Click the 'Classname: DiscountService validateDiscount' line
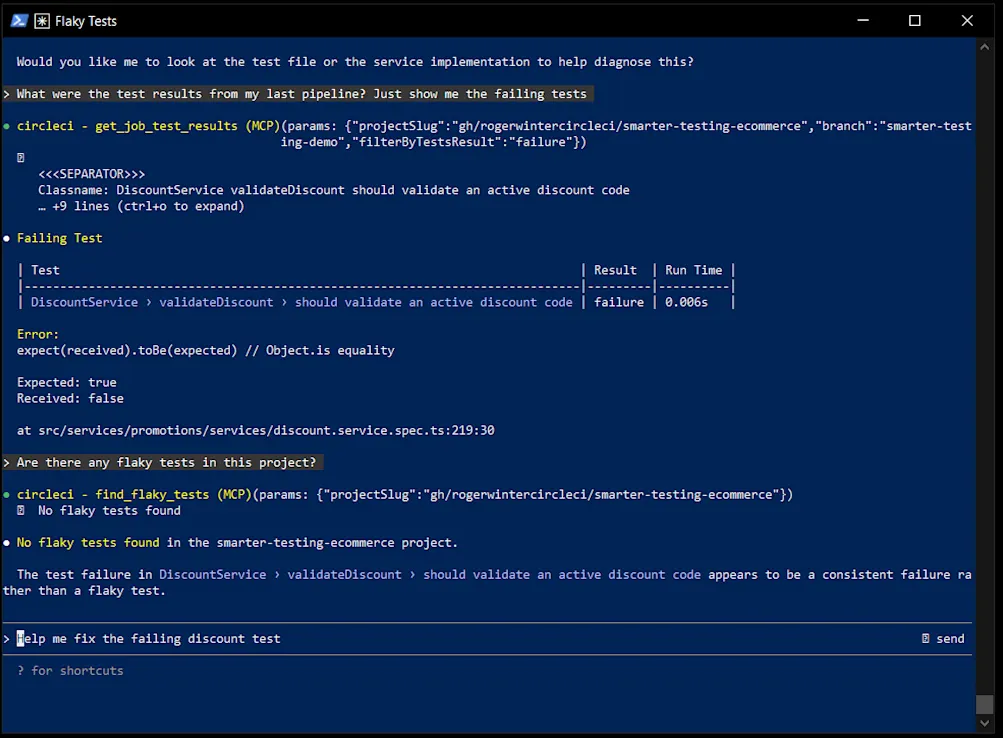Image resolution: width=1003 pixels, height=738 pixels. (x=334, y=190)
